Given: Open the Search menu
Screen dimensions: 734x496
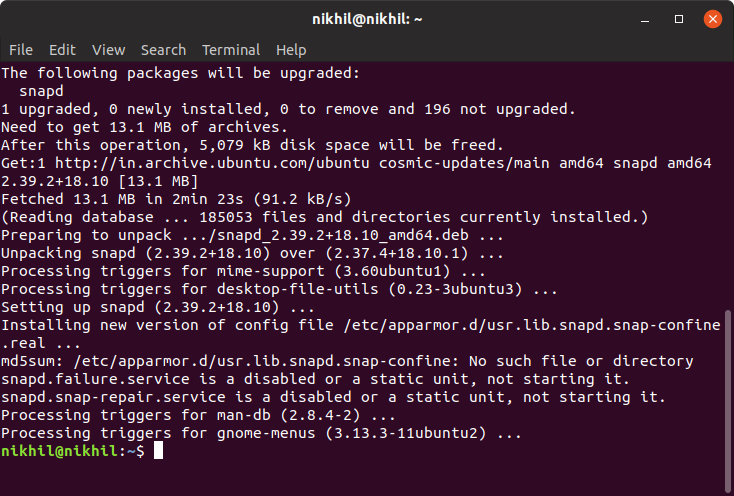Looking at the screenshot, I should [x=163, y=50].
